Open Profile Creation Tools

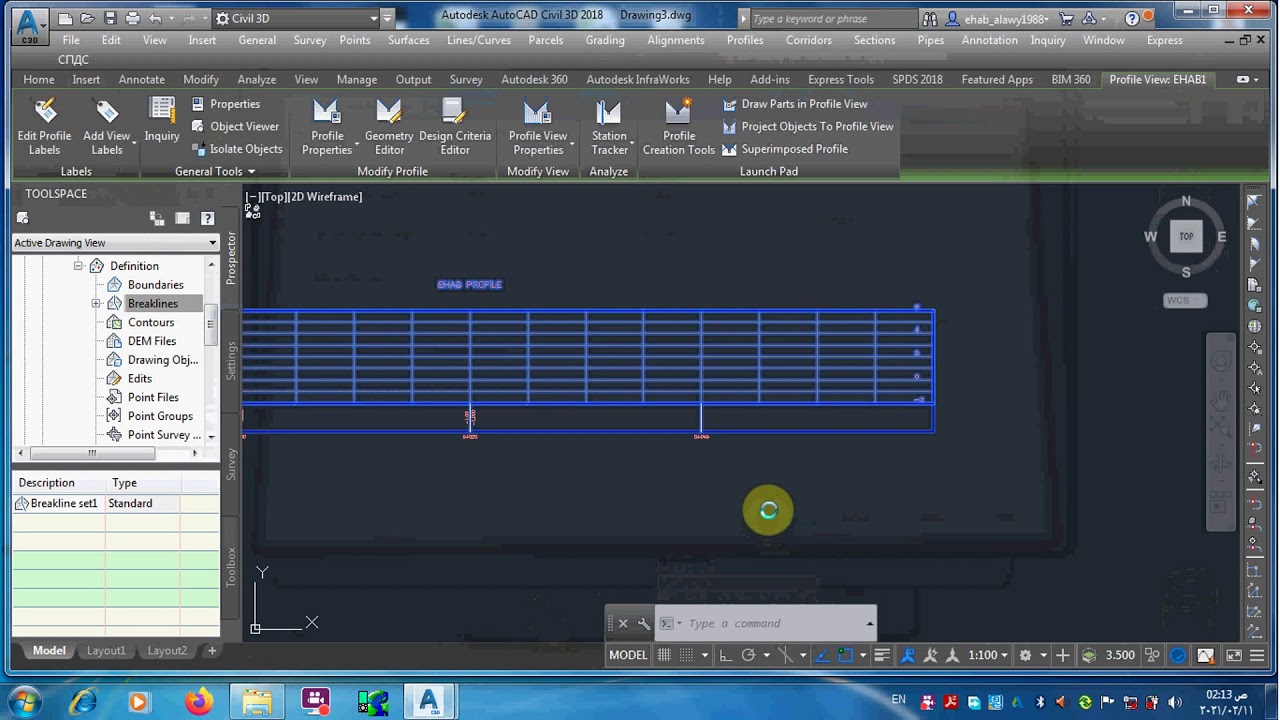[679, 127]
